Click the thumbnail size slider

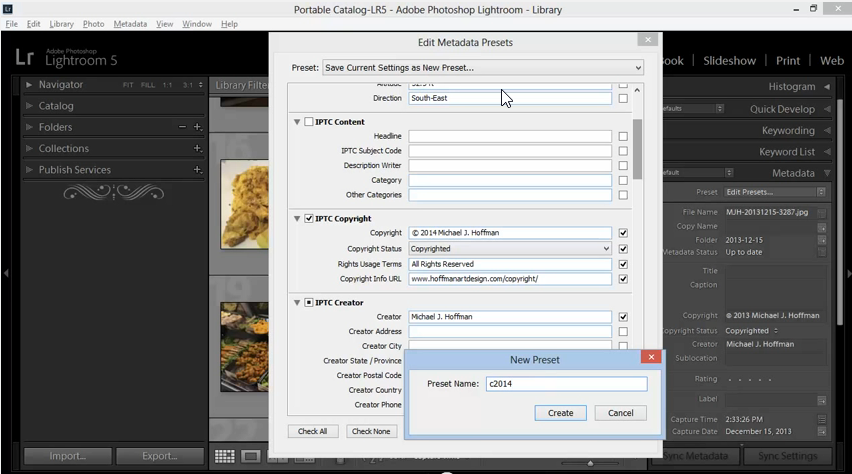pyautogui.click(x=590, y=463)
